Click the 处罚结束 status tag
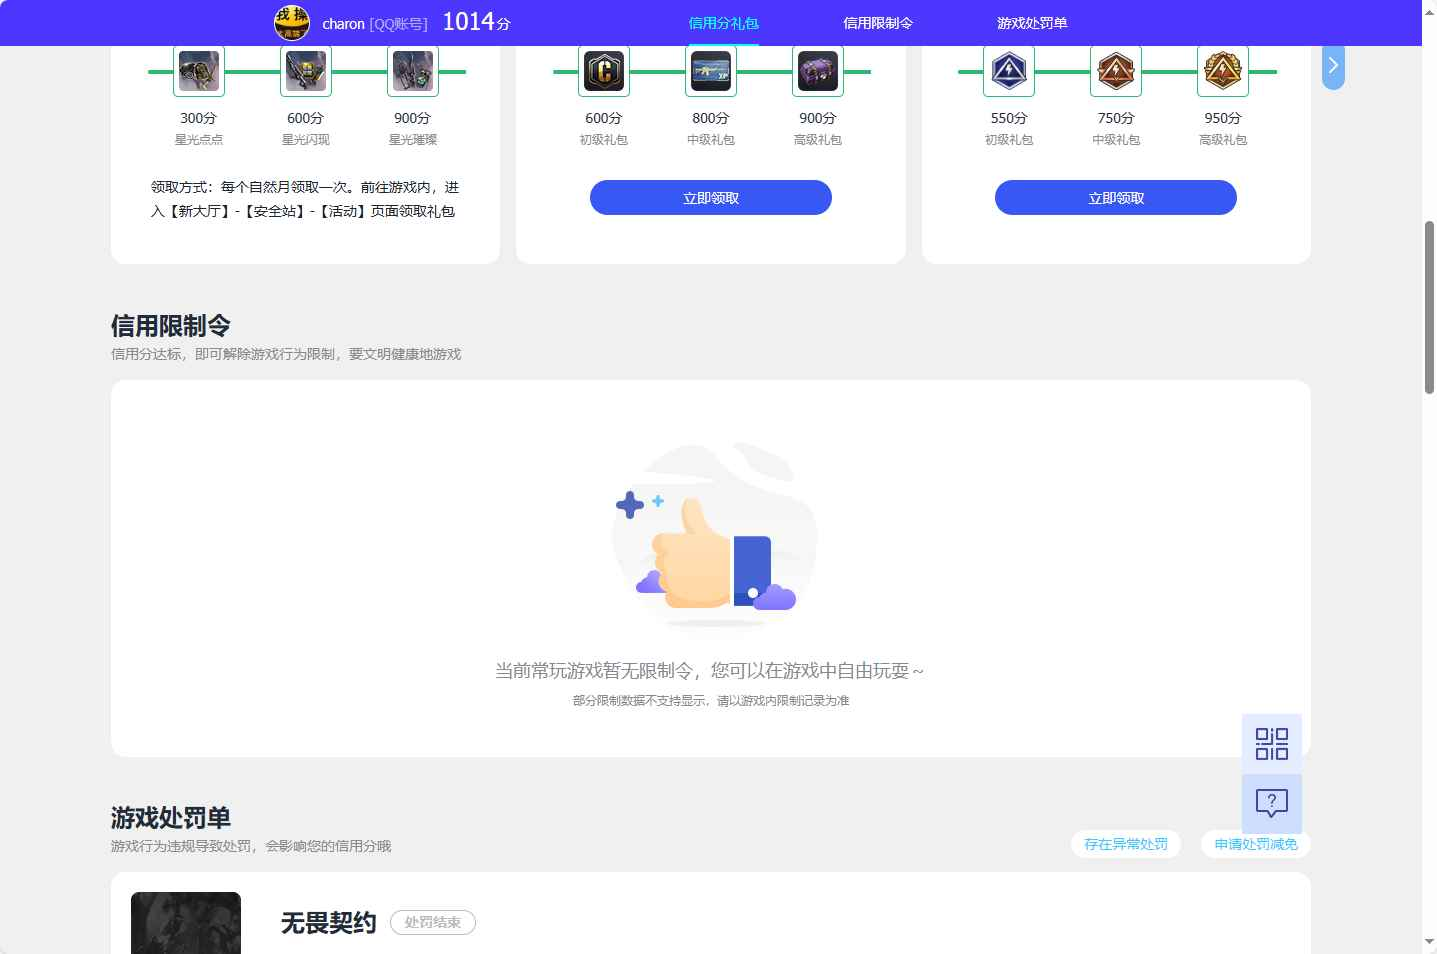The height and width of the screenshot is (954, 1437). [x=433, y=922]
